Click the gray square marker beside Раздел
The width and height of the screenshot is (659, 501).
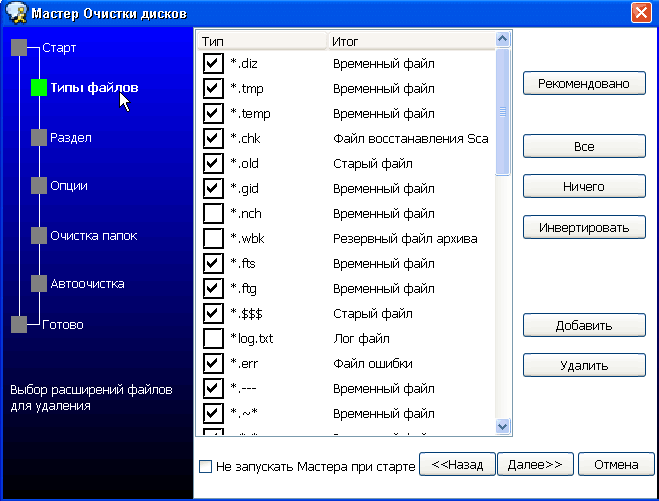point(39,137)
